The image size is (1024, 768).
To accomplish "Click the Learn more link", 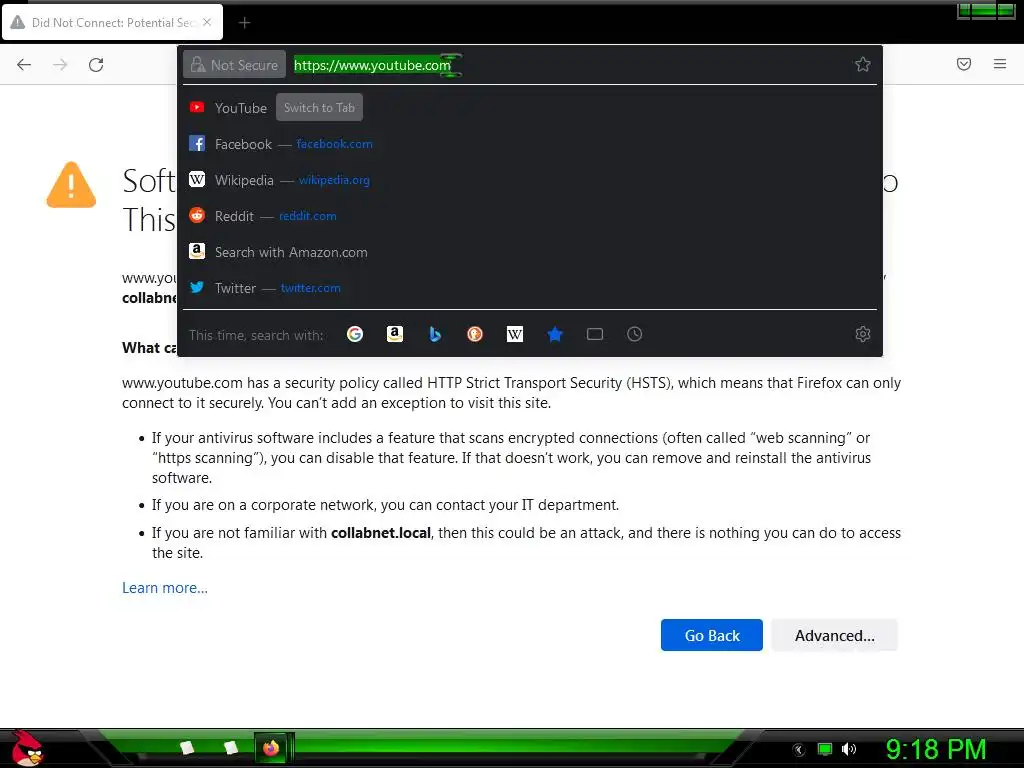I will pyautogui.click(x=165, y=588).
